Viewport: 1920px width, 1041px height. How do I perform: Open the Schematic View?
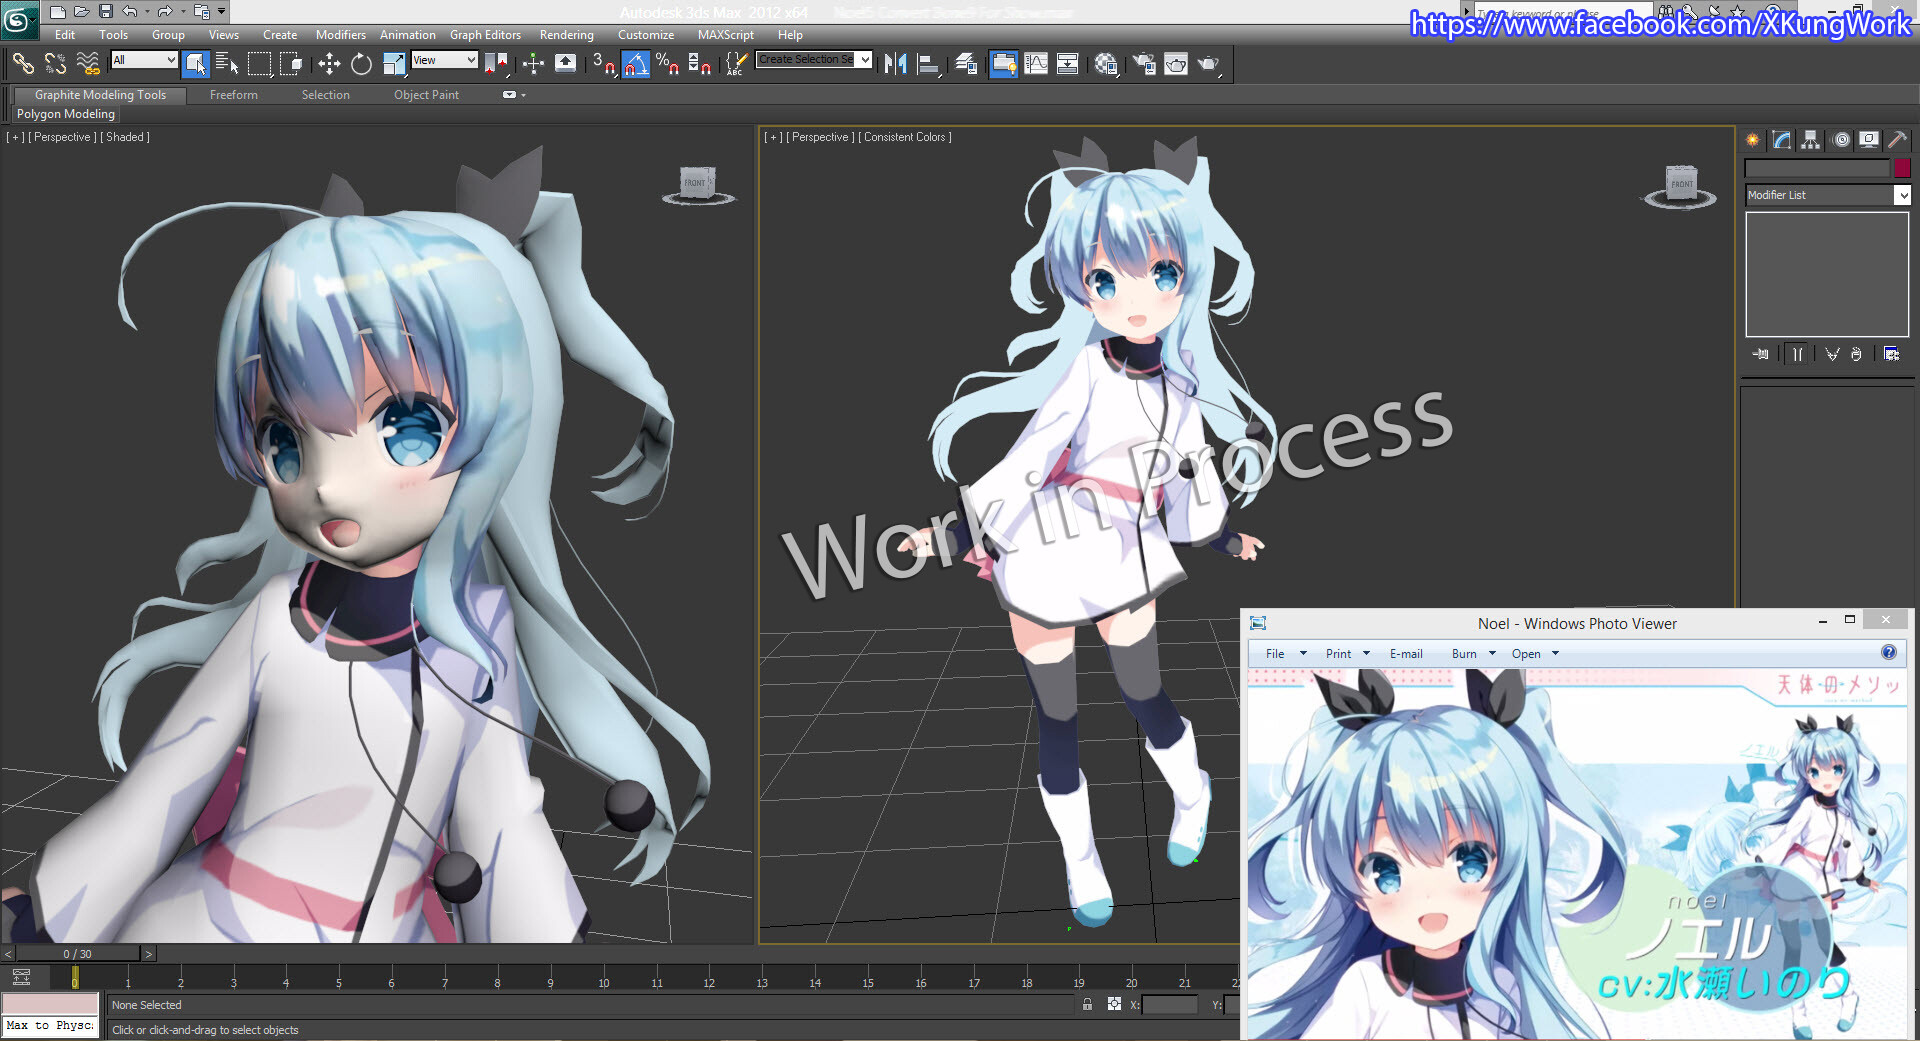(x=1068, y=64)
